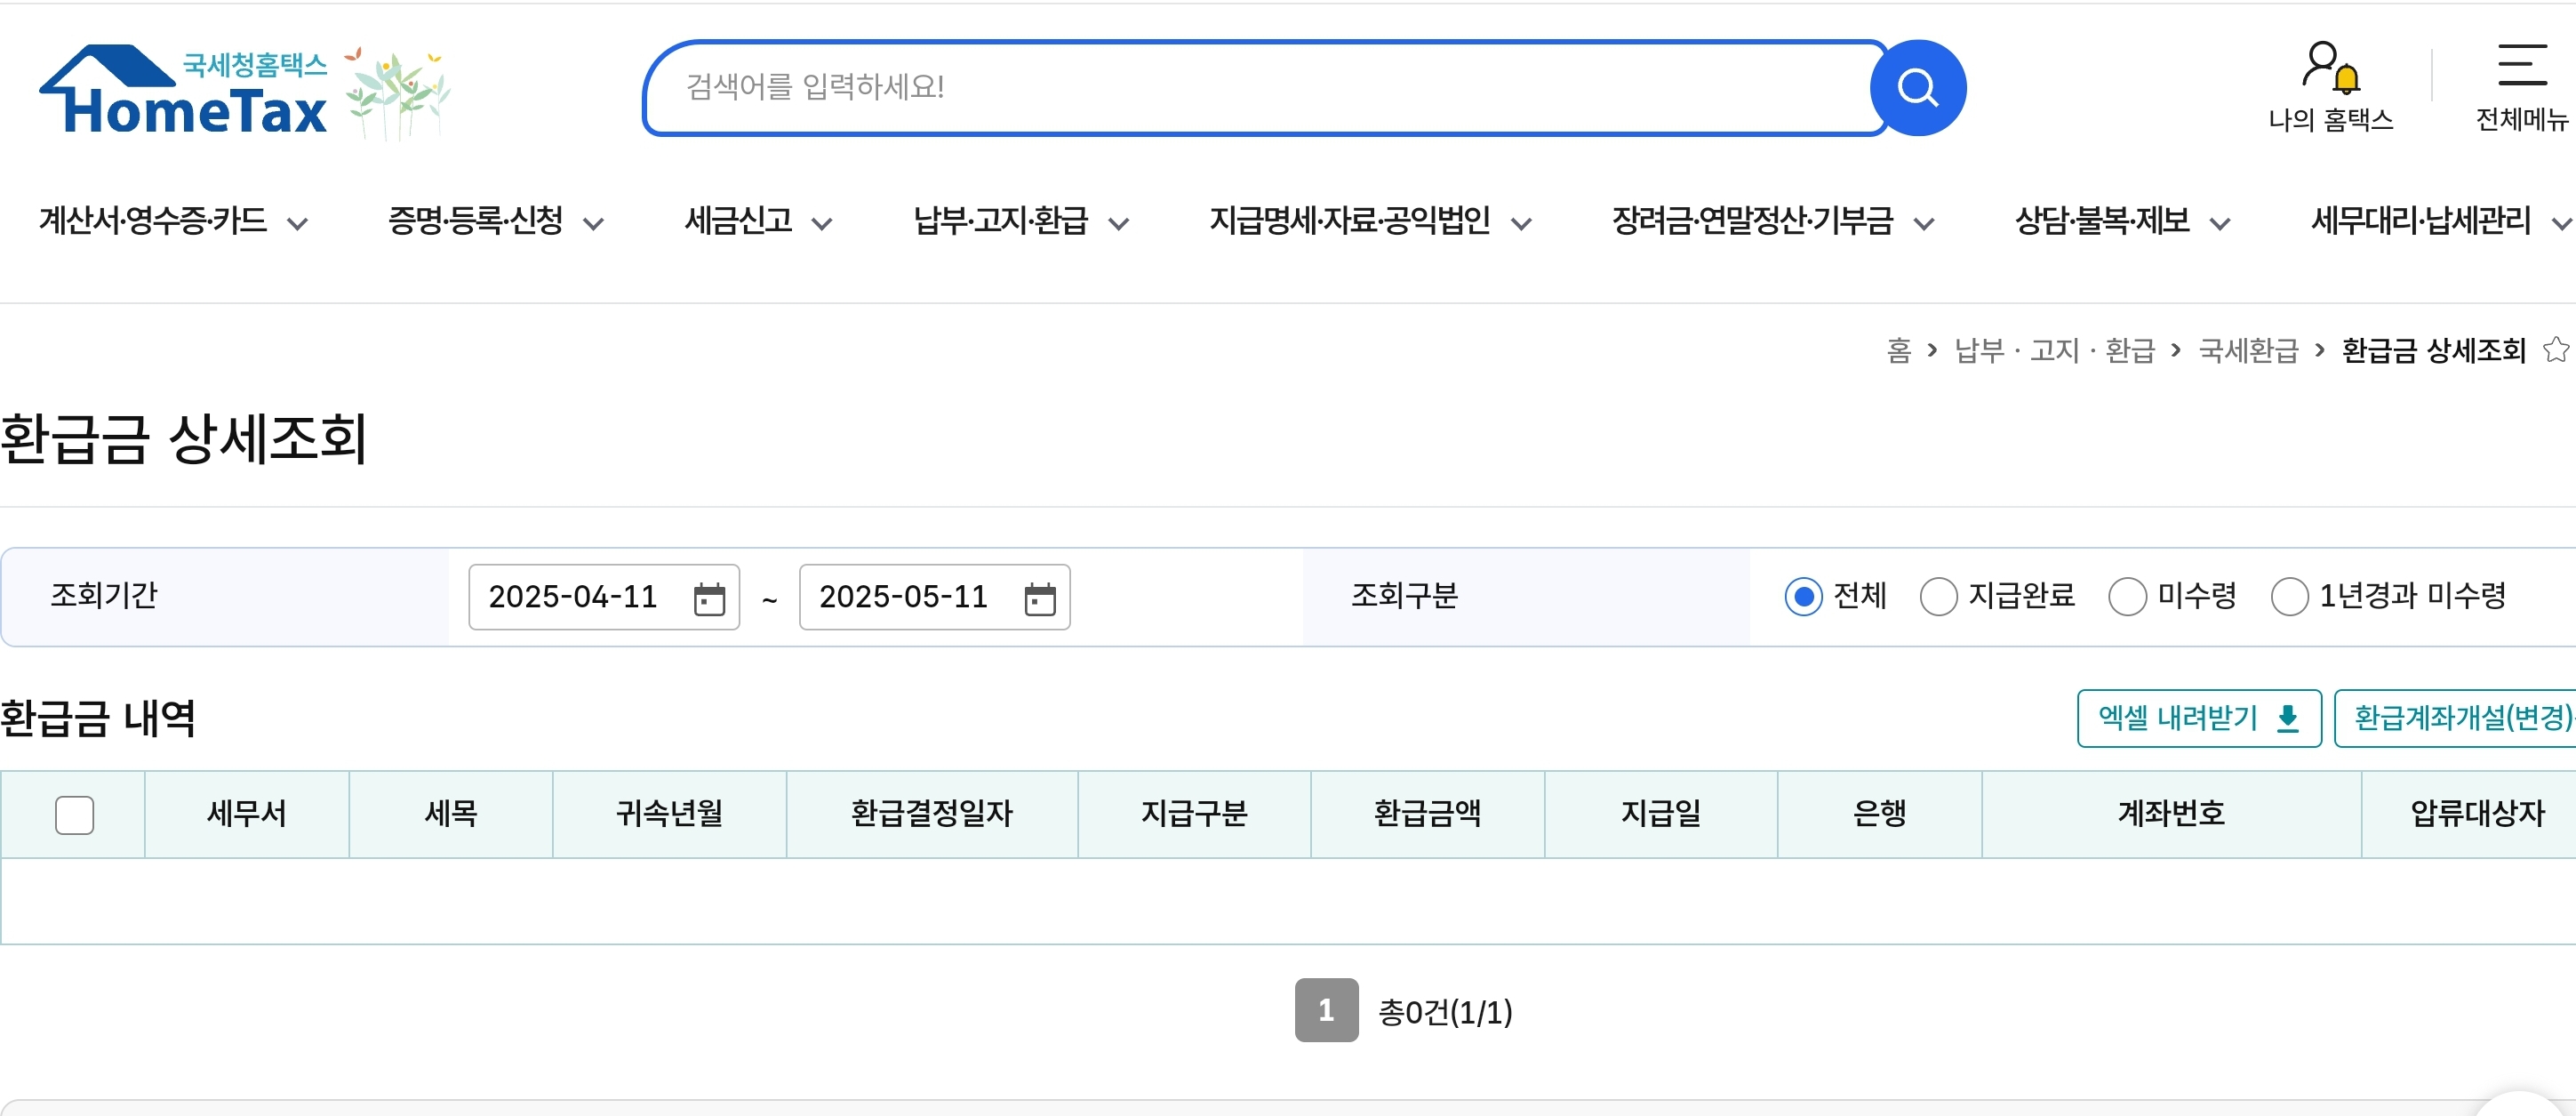Expand the 세금신고 dropdown menu
The width and height of the screenshot is (2576, 1116).
[757, 221]
